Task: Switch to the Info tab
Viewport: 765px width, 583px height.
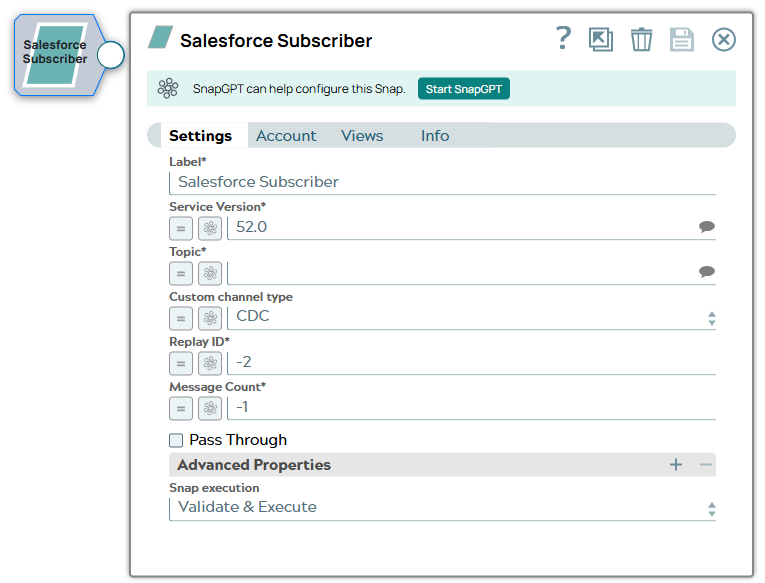Action: (x=435, y=136)
